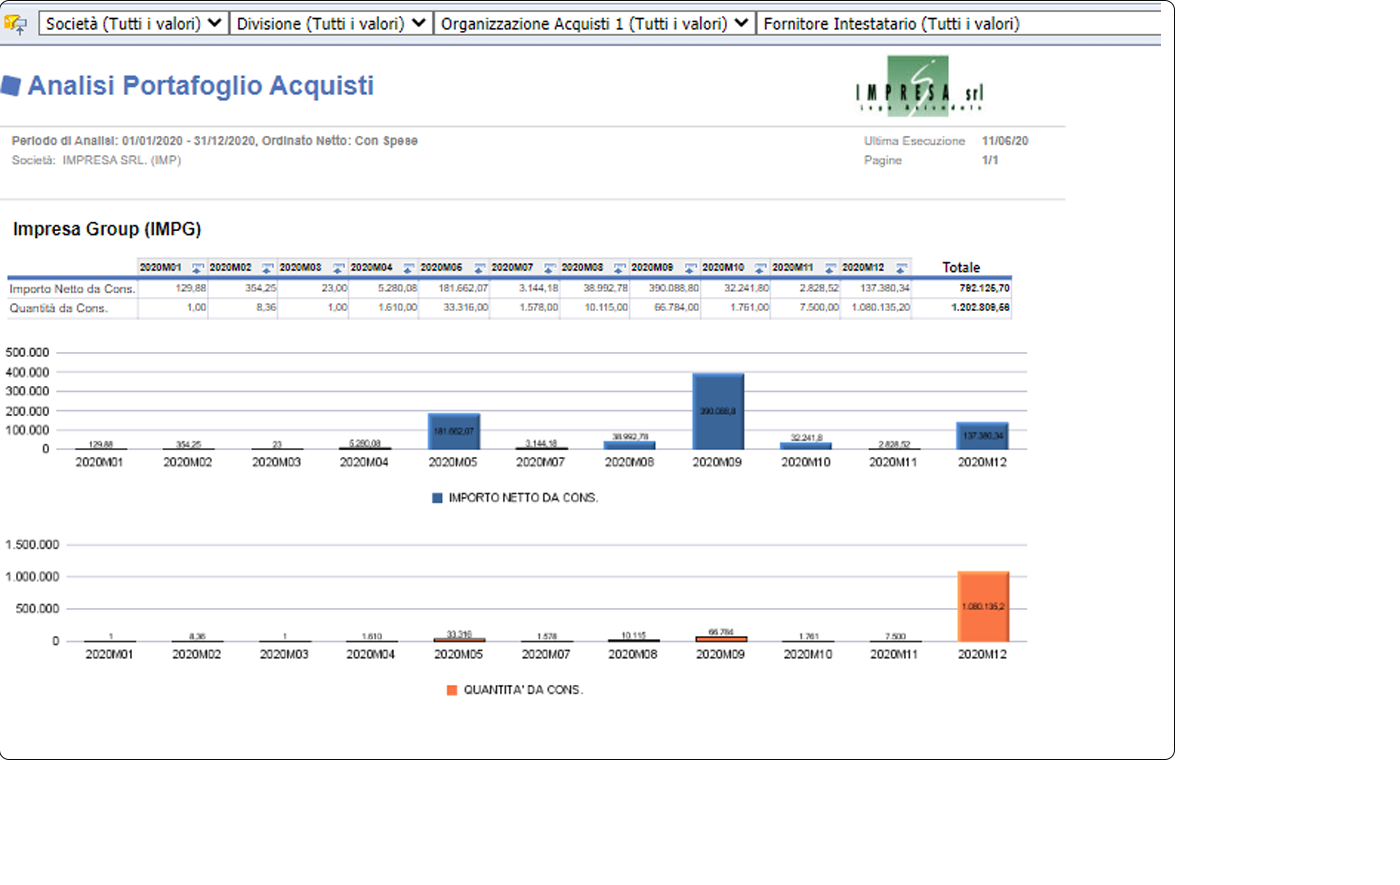Click the prompt filter icon at top-left
1400x885 pixels.
point(15,24)
